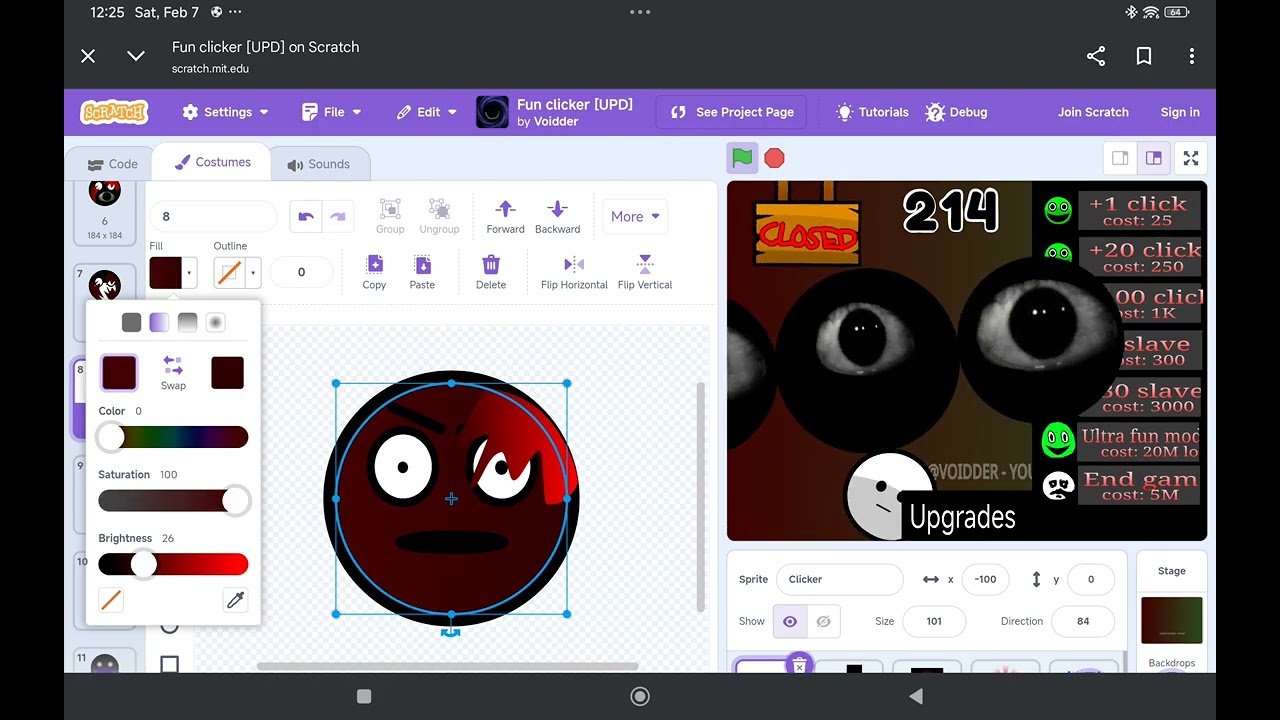Screen dimensions: 1280x720
Task: Click the End game upgrade
Action: 1139,486
